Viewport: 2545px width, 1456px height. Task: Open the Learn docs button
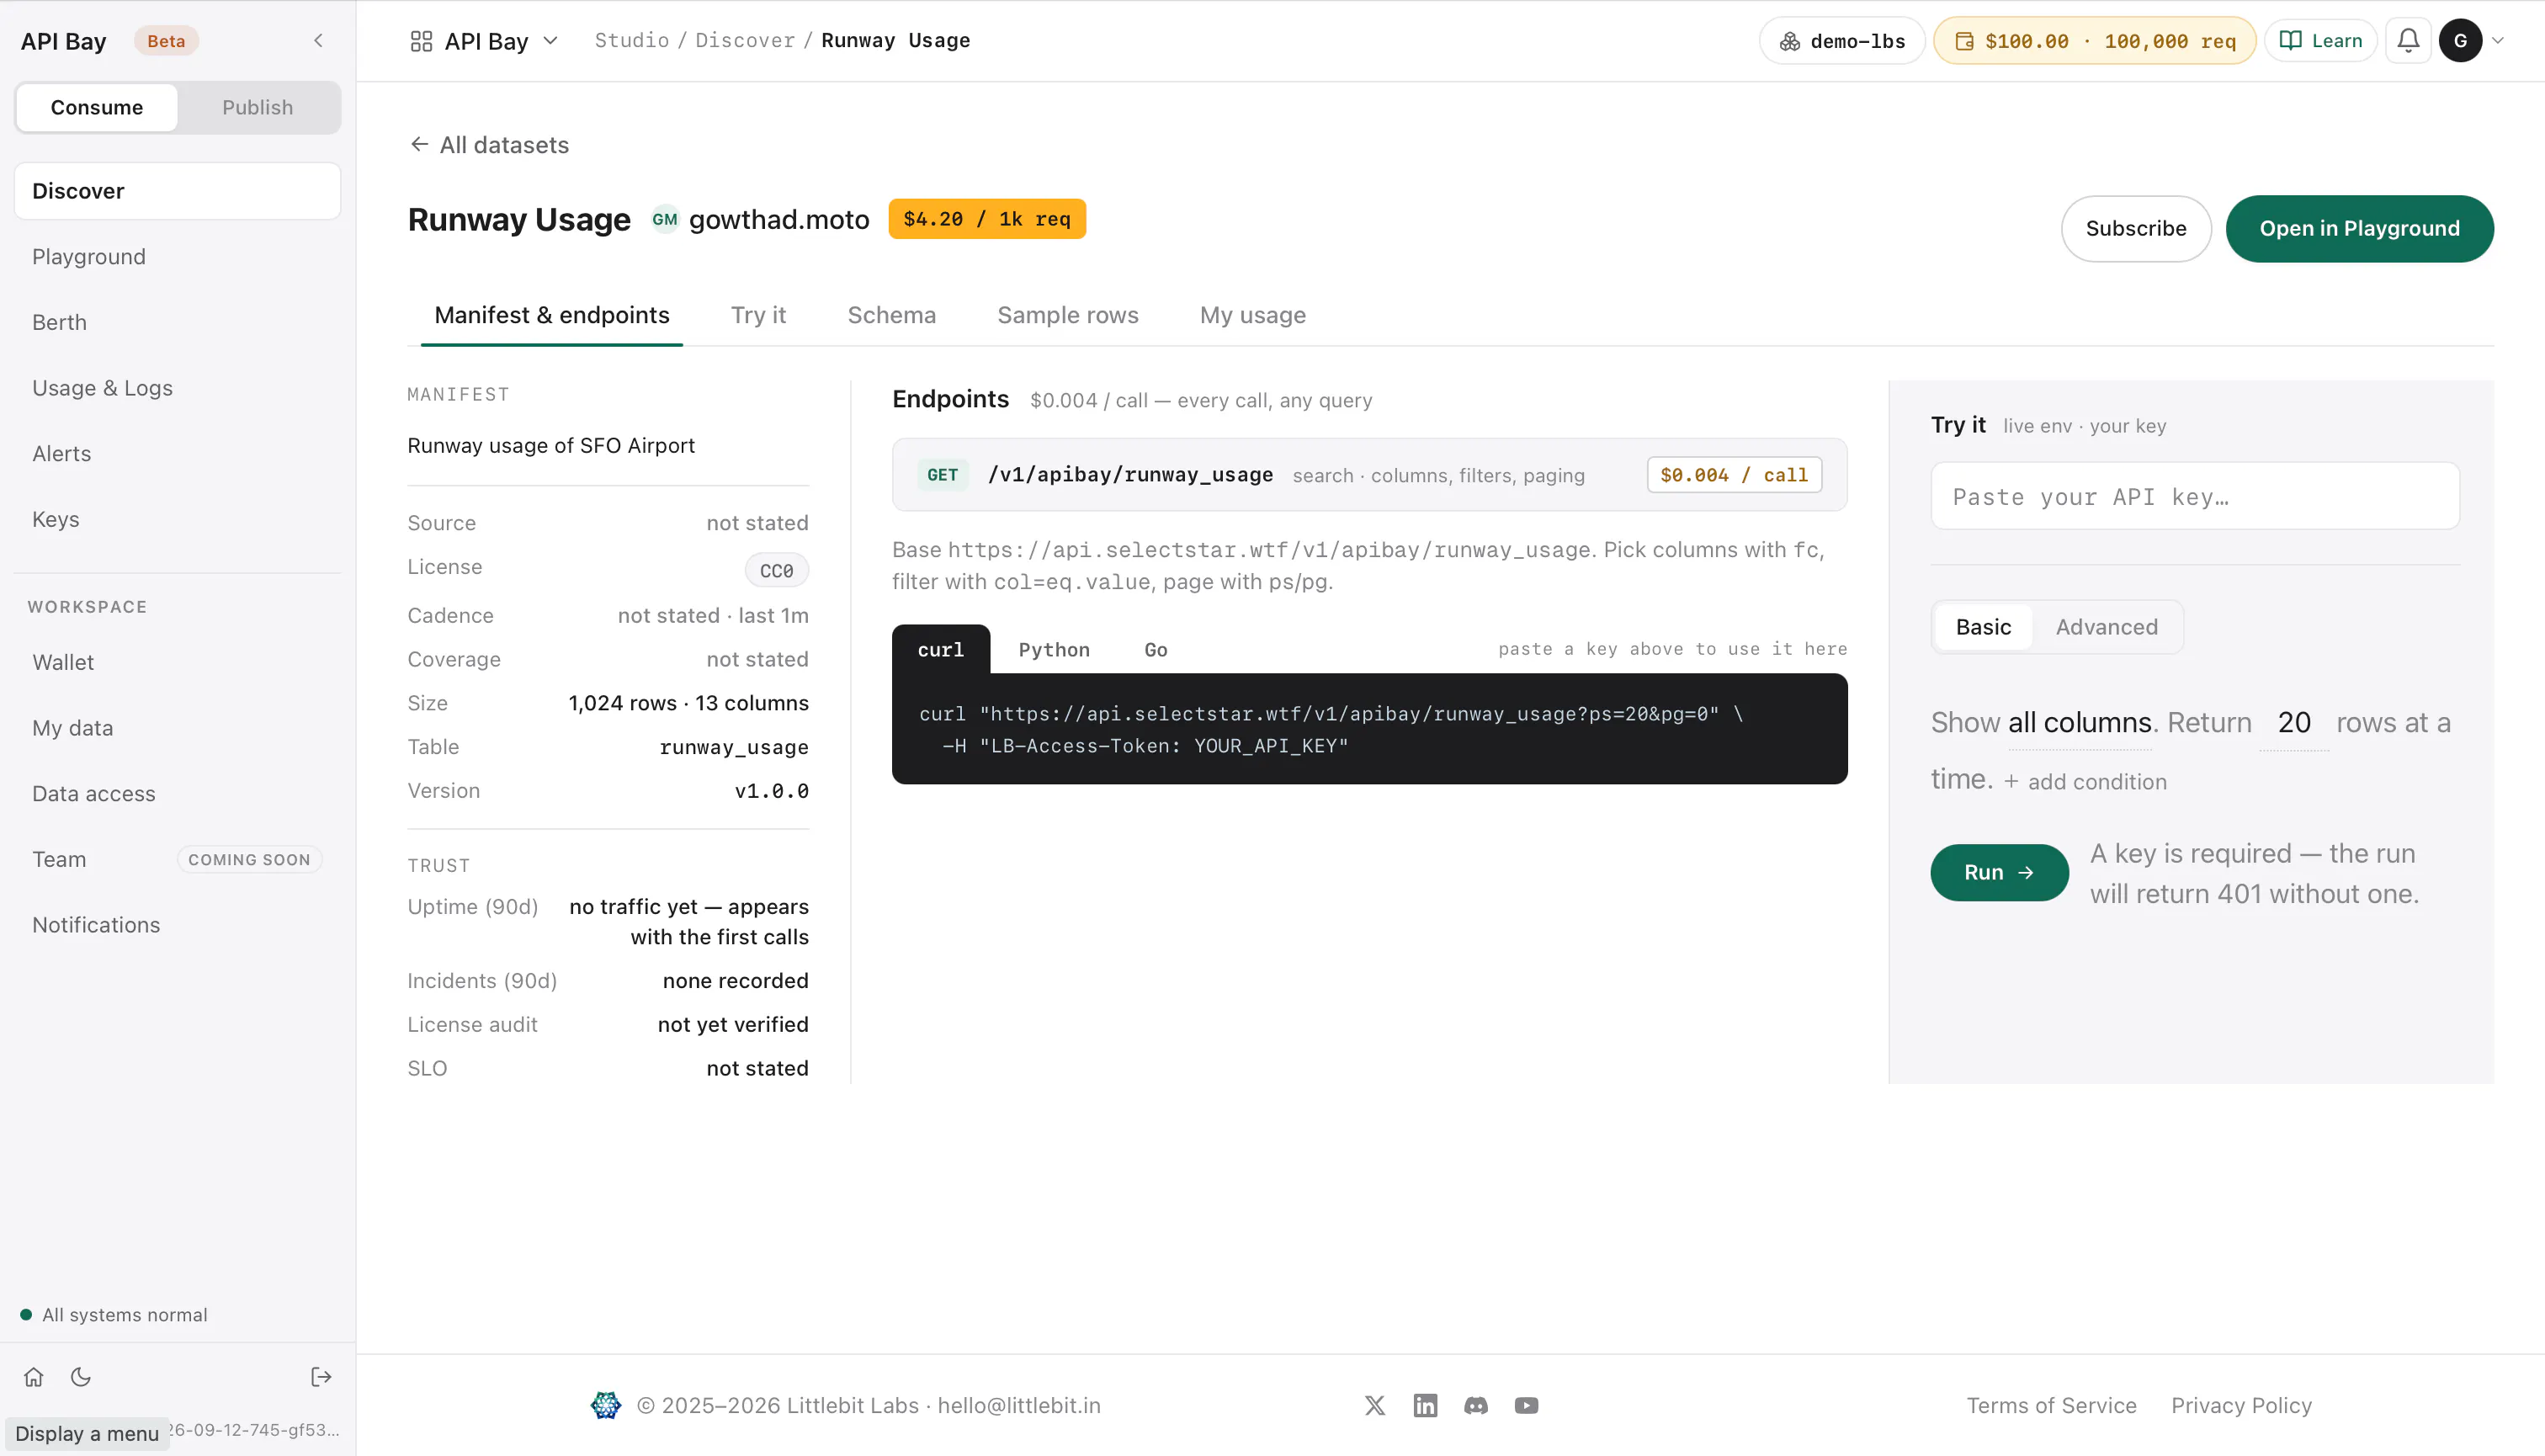point(2321,41)
